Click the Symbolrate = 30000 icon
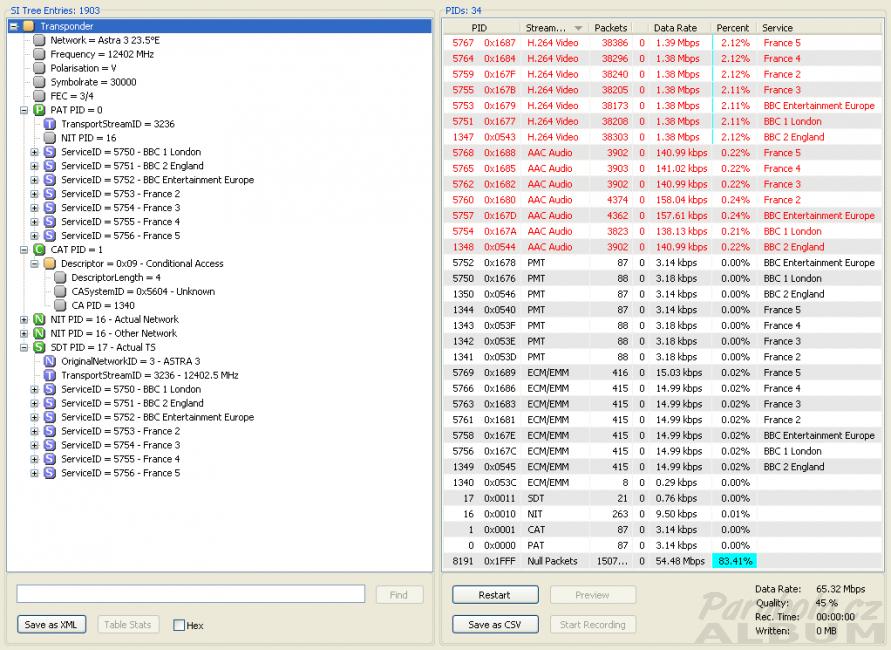The image size is (891, 650). pyautogui.click(x=39, y=82)
